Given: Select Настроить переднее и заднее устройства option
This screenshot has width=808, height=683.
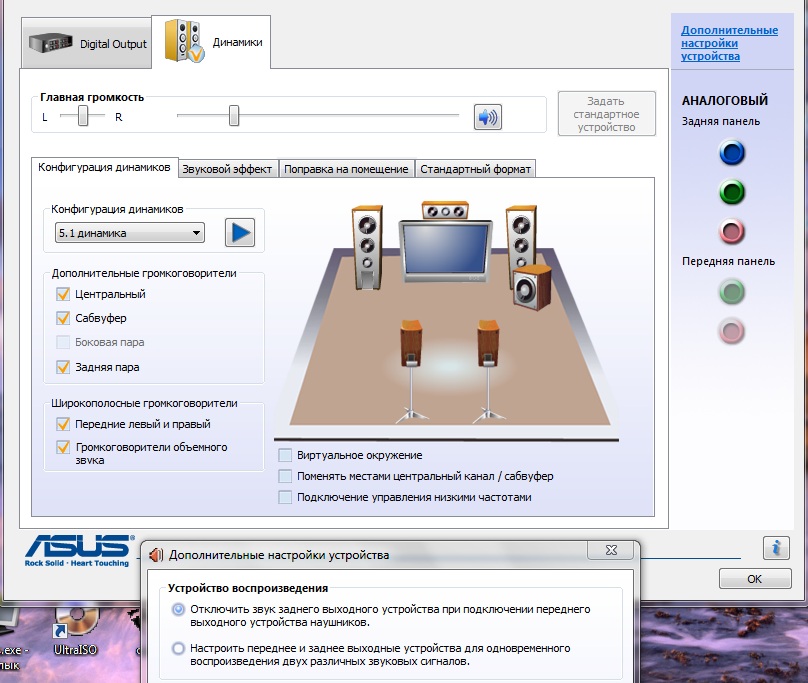Looking at the screenshot, I should tap(178, 648).
